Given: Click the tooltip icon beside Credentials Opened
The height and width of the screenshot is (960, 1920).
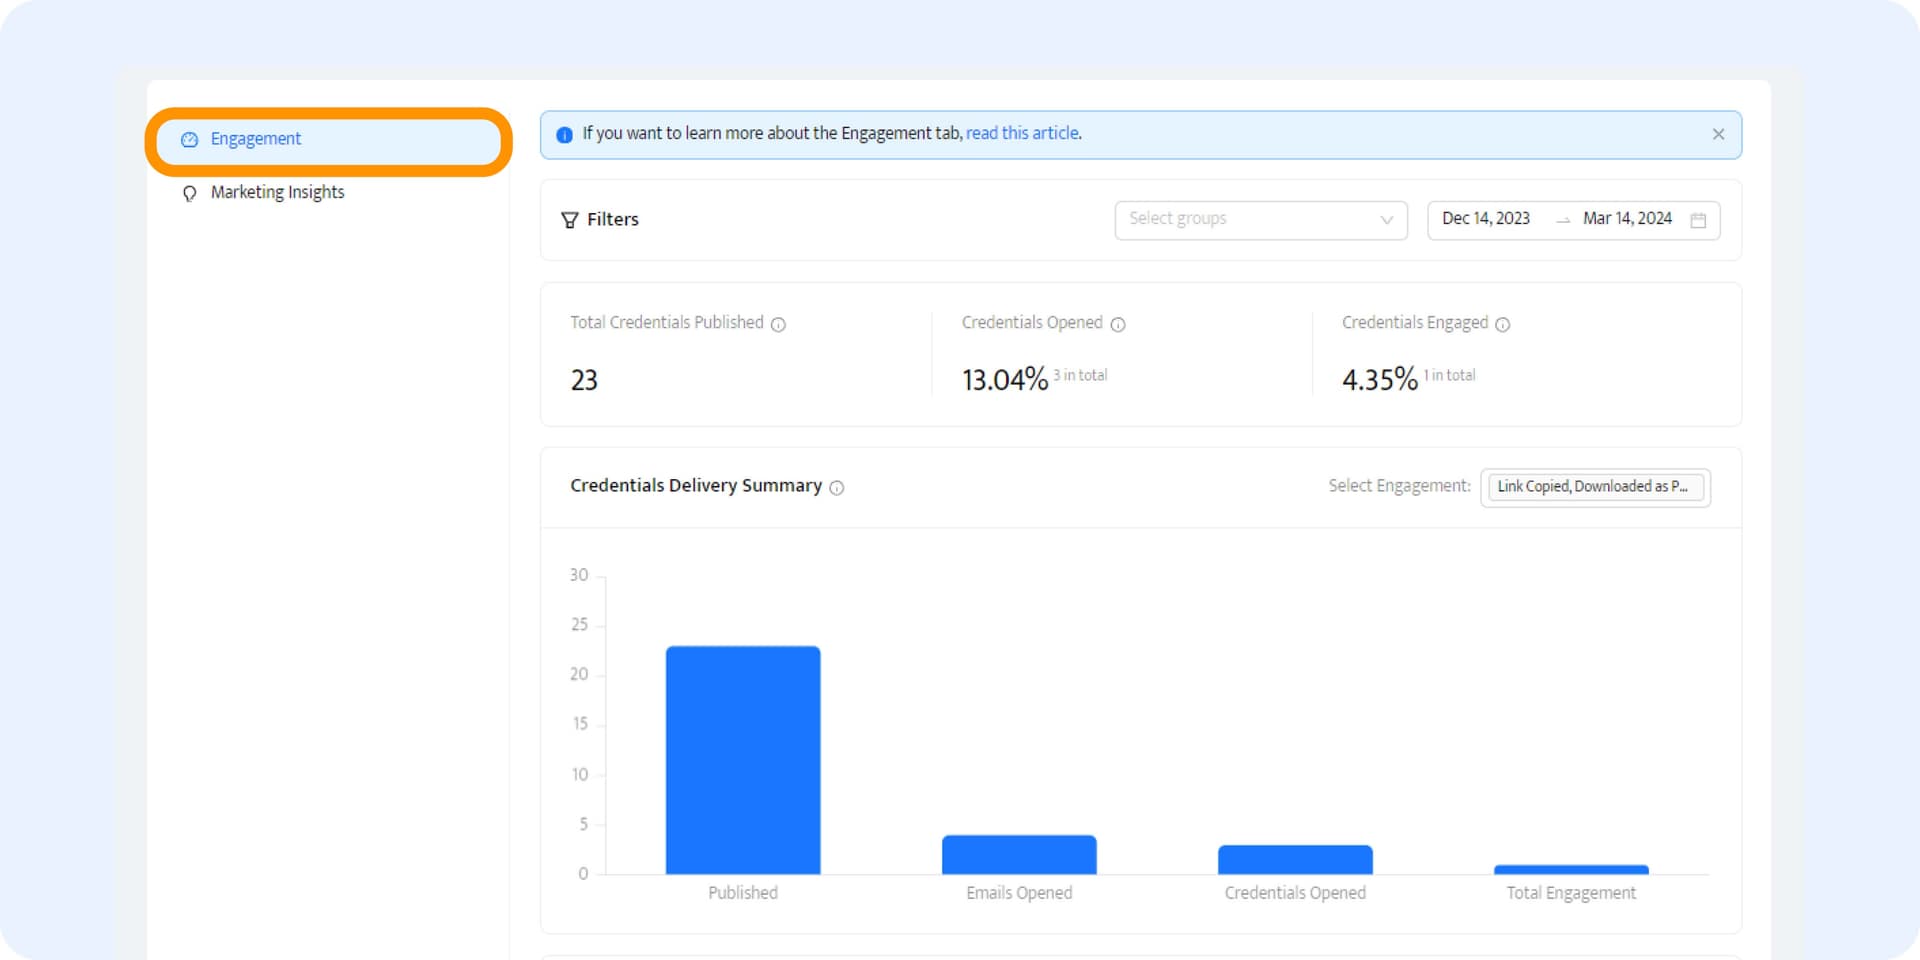Looking at the screenshot, I should [x=1117, y=324].
